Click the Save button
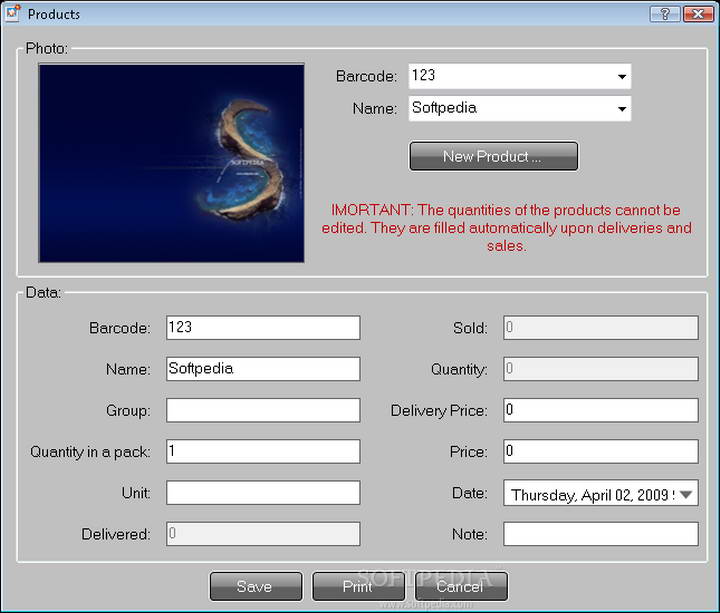The width and height of the screenshot is (720, 613). 256,586
